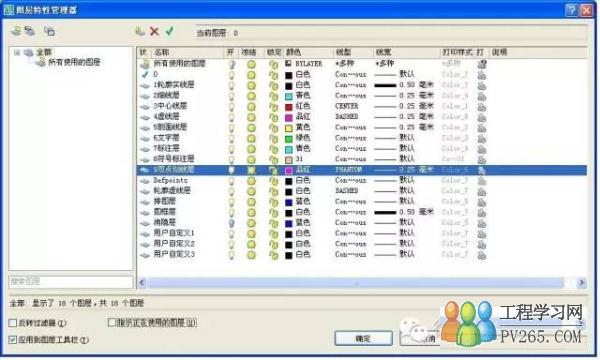Click the green check Set Current icon
Image resolution: width=600 pixels, height=360 pixels.
[x=170, y=31]
